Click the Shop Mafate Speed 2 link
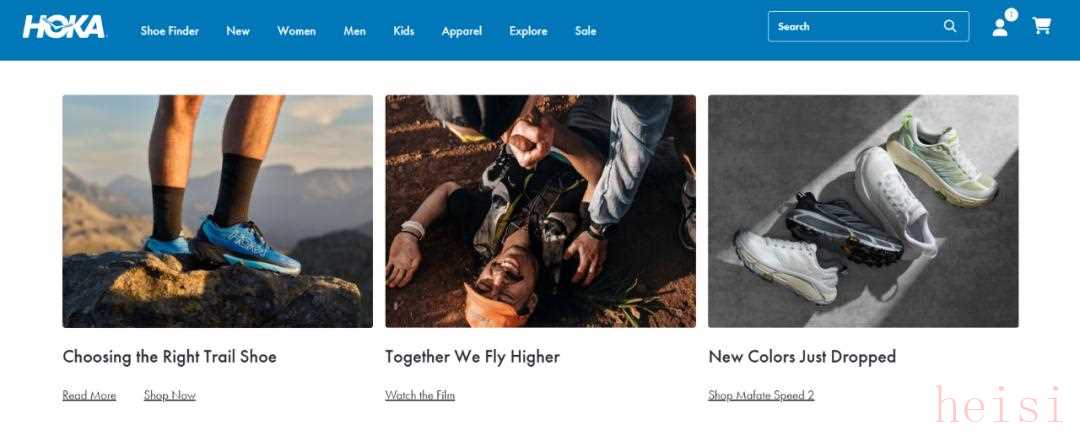 (x=761, y=395)
